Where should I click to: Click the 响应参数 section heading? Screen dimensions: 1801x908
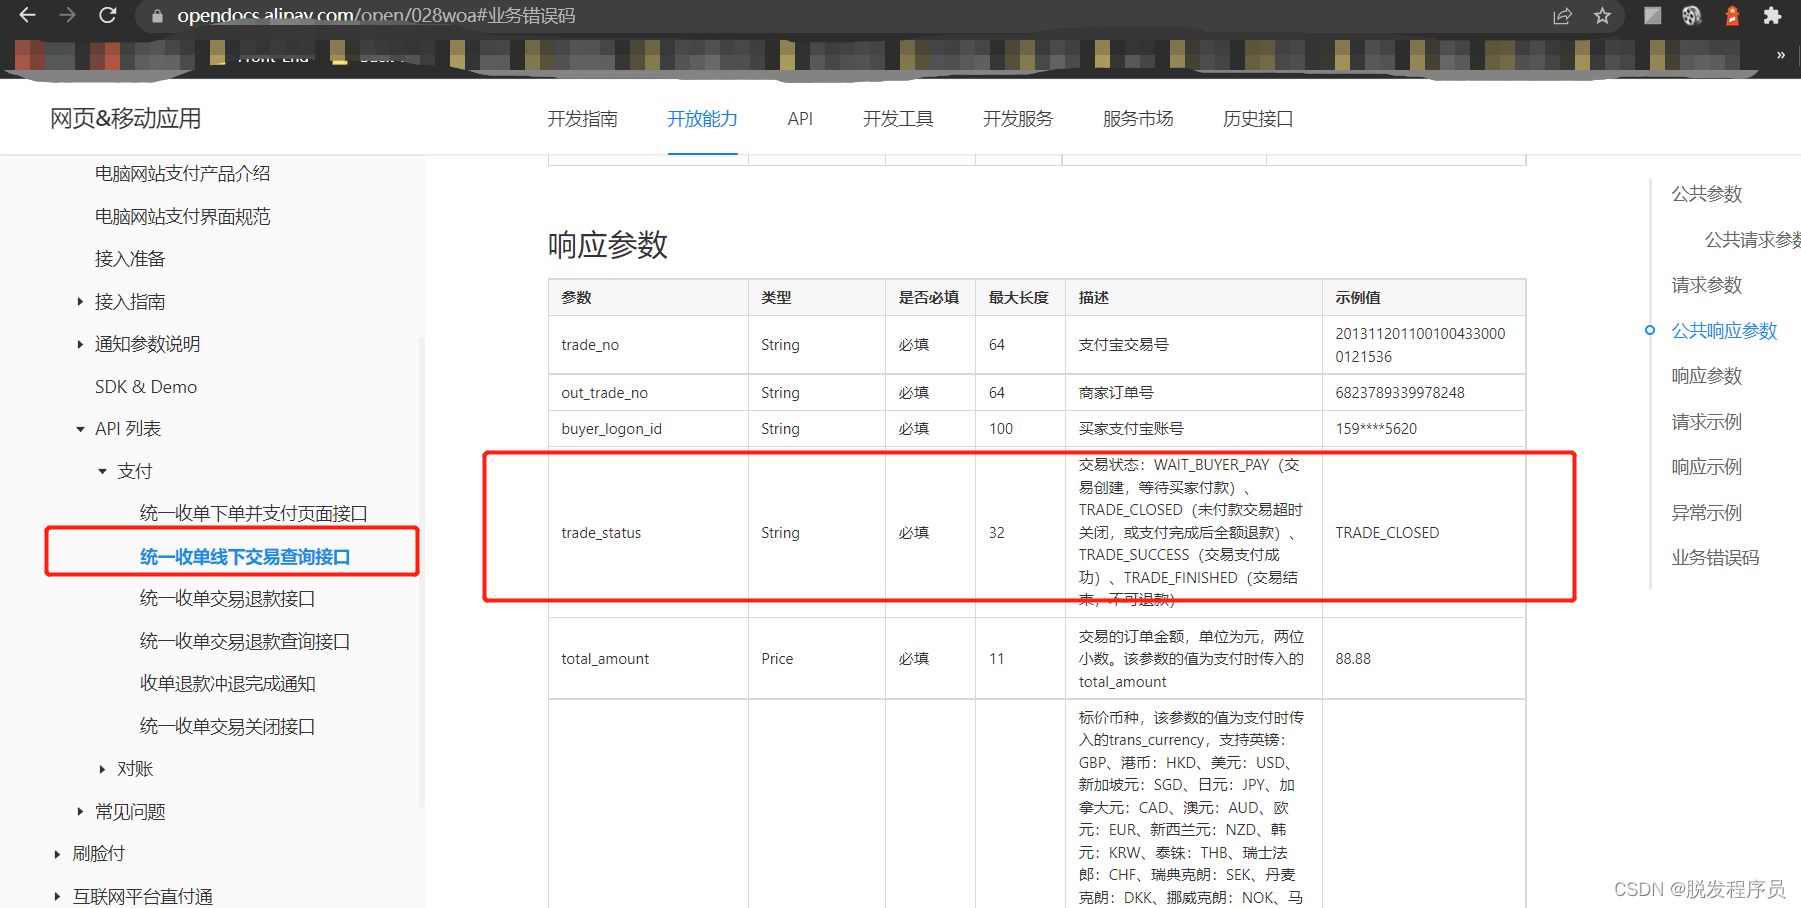pos(607,245)
